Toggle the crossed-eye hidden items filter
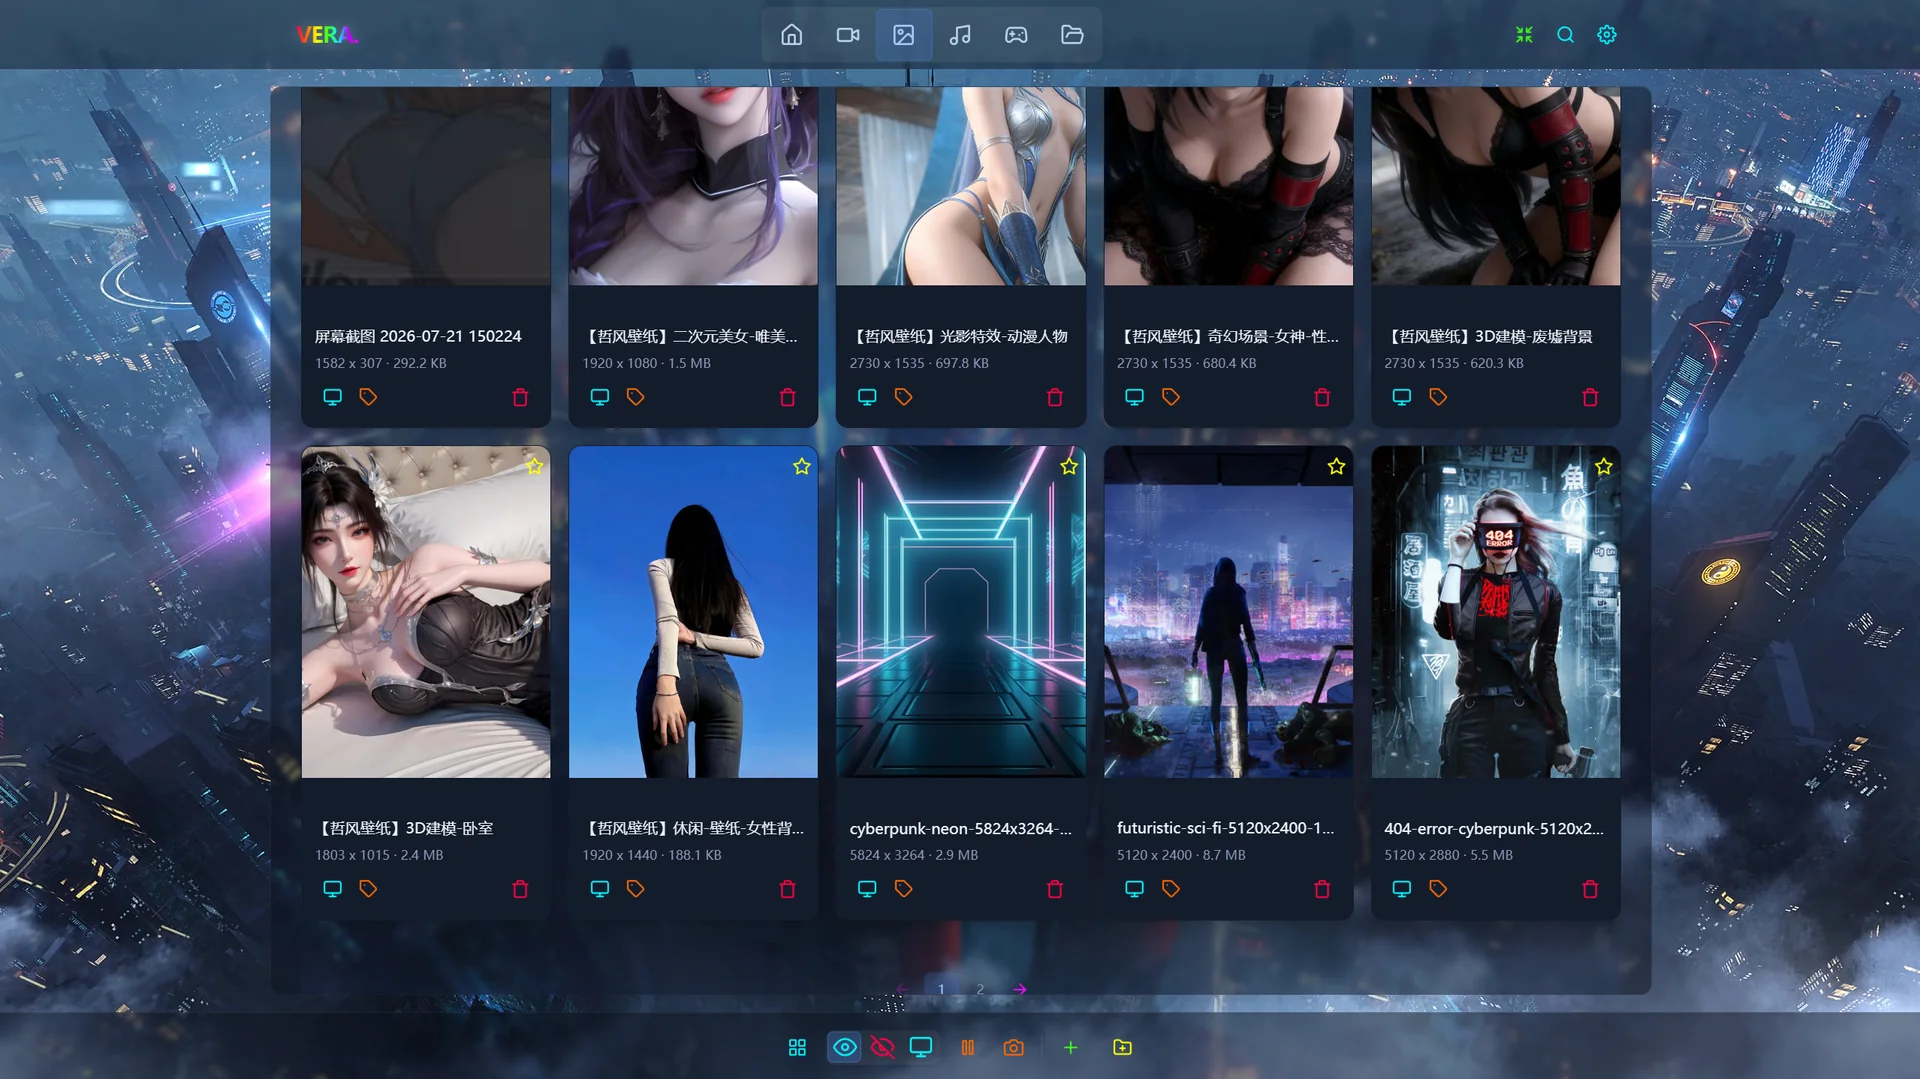 [x=882, y=1047]
